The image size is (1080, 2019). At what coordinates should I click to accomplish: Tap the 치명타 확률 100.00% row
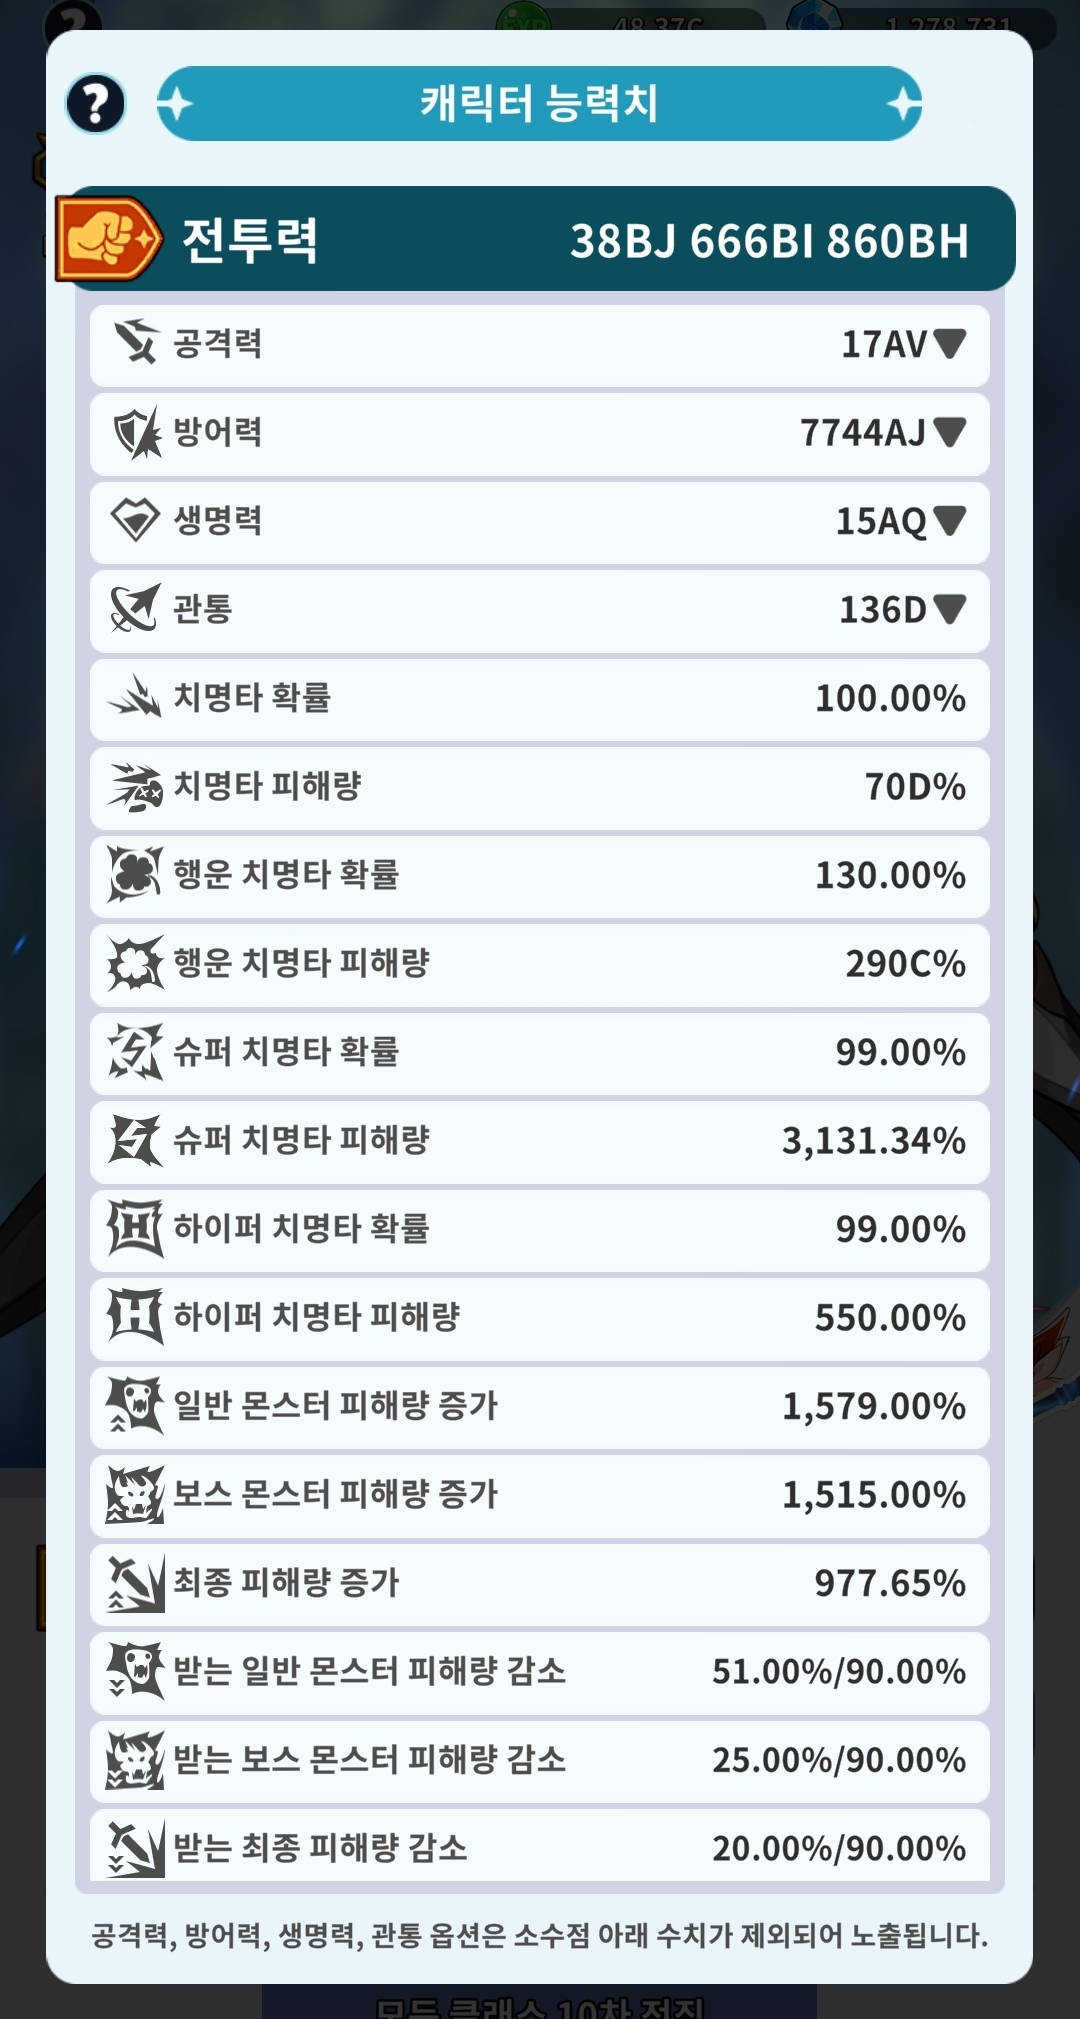click(x=540, y=698)
